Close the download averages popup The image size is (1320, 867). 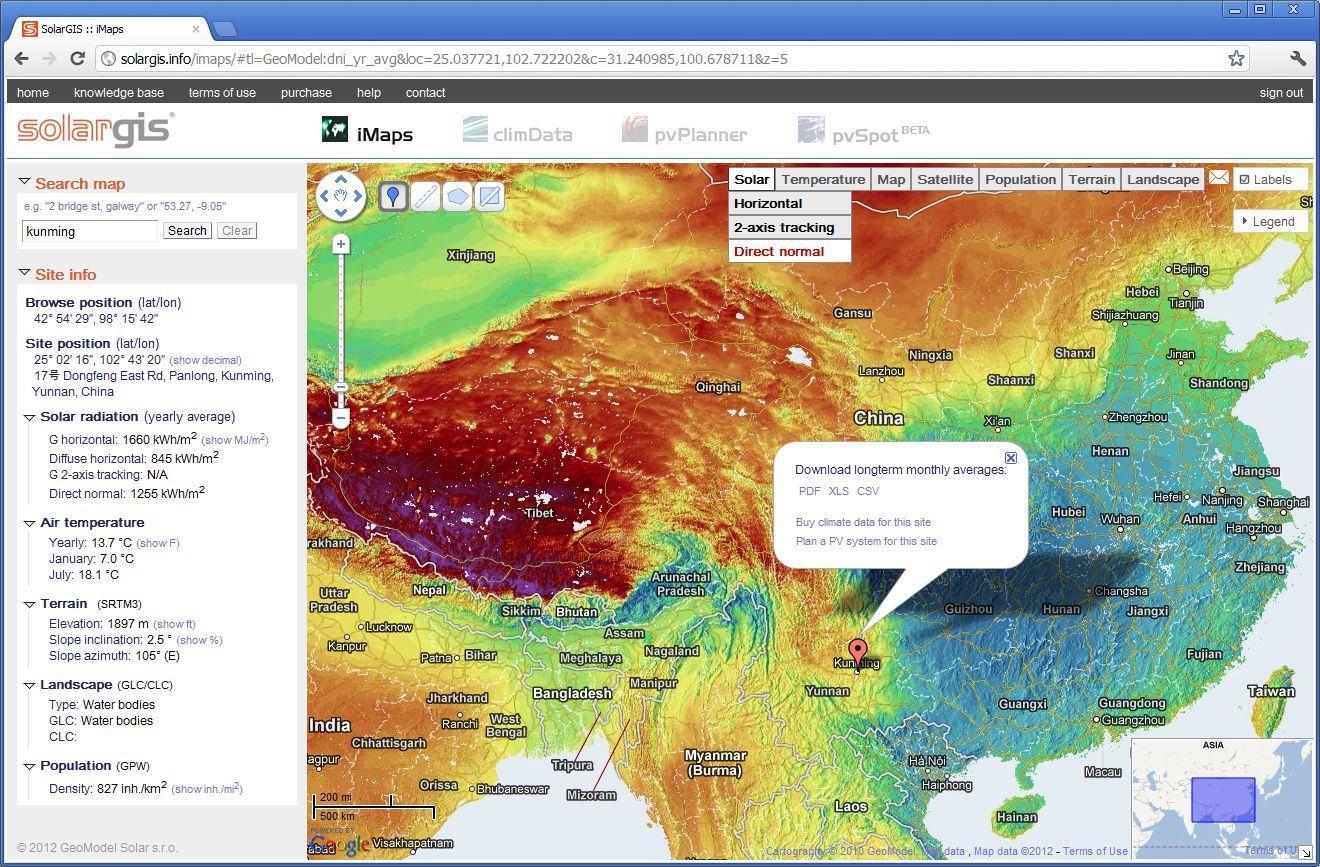pos(1011,458)
